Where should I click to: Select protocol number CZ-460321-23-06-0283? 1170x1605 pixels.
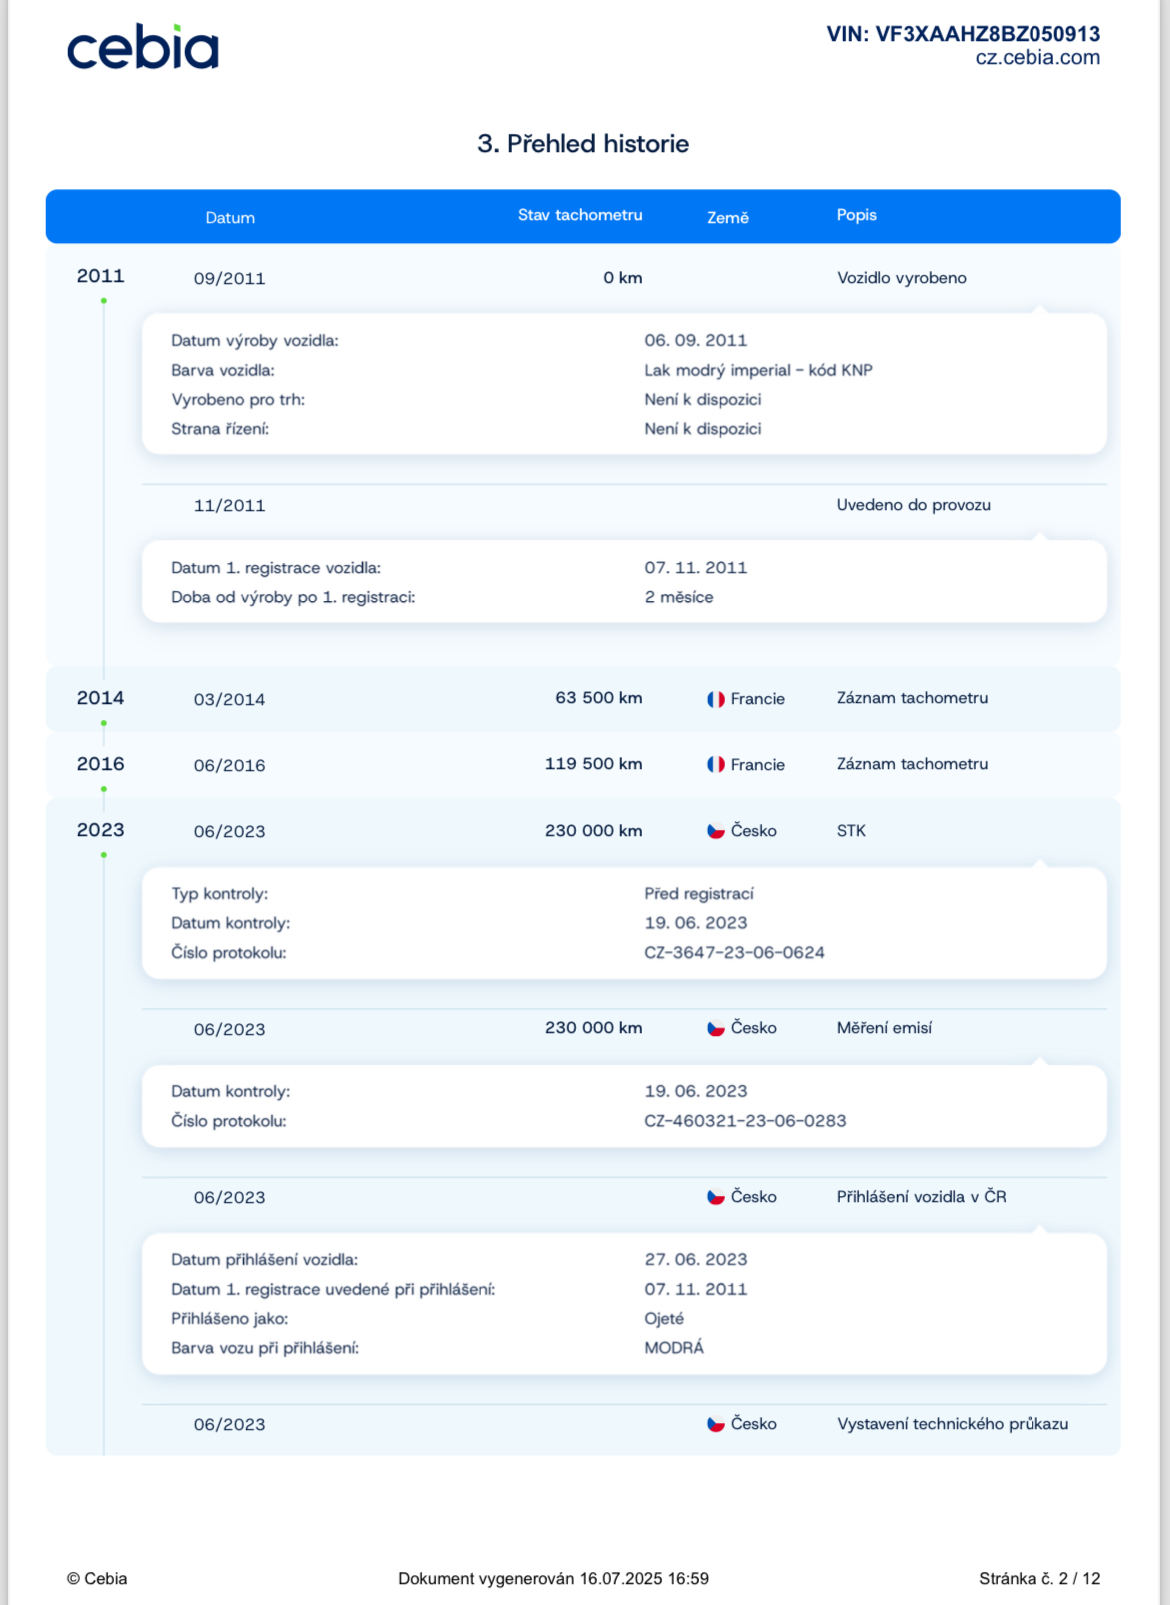click(x=745, y=1121)
